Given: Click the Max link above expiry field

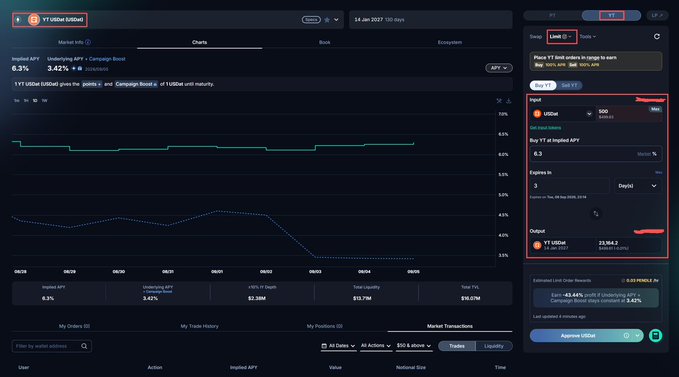Looking at the screenshot, I should click(x=658, y=172).
